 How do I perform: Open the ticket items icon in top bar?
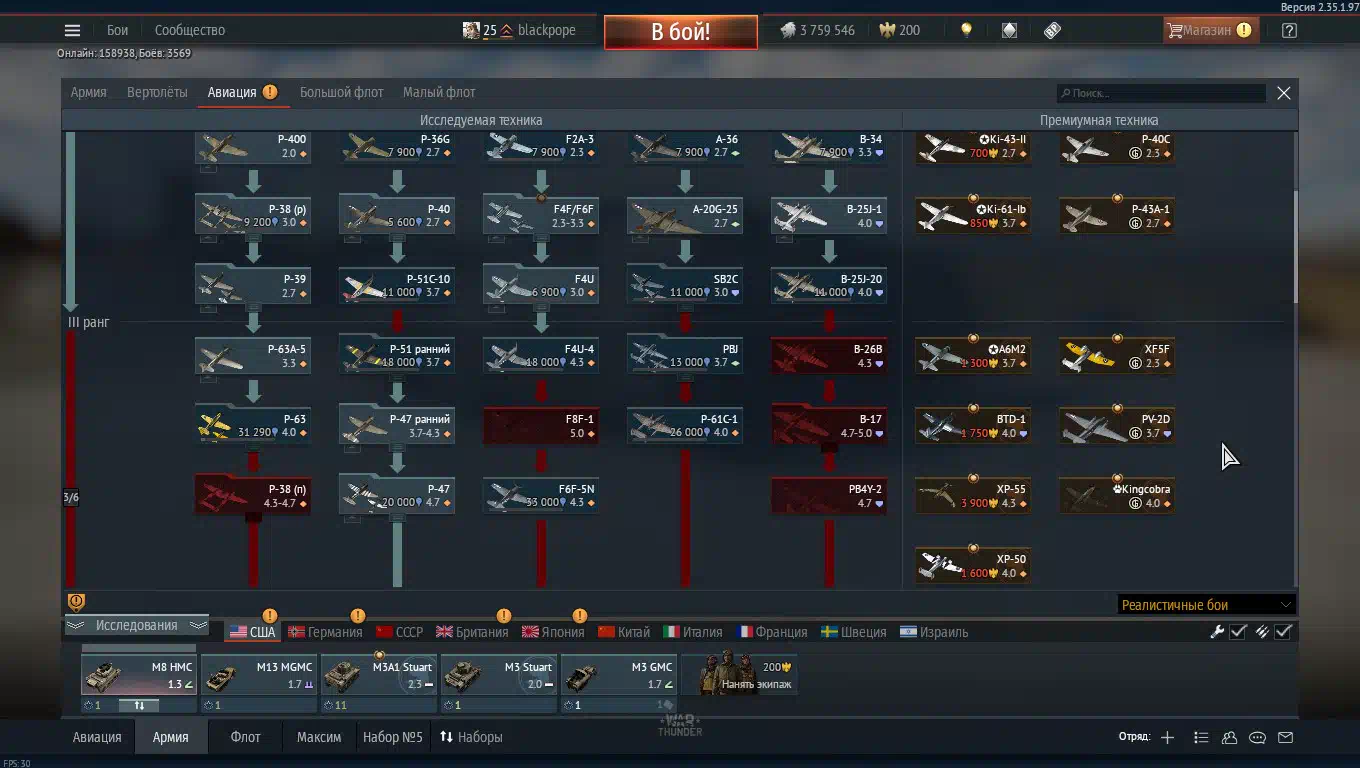pos(1052,30)
